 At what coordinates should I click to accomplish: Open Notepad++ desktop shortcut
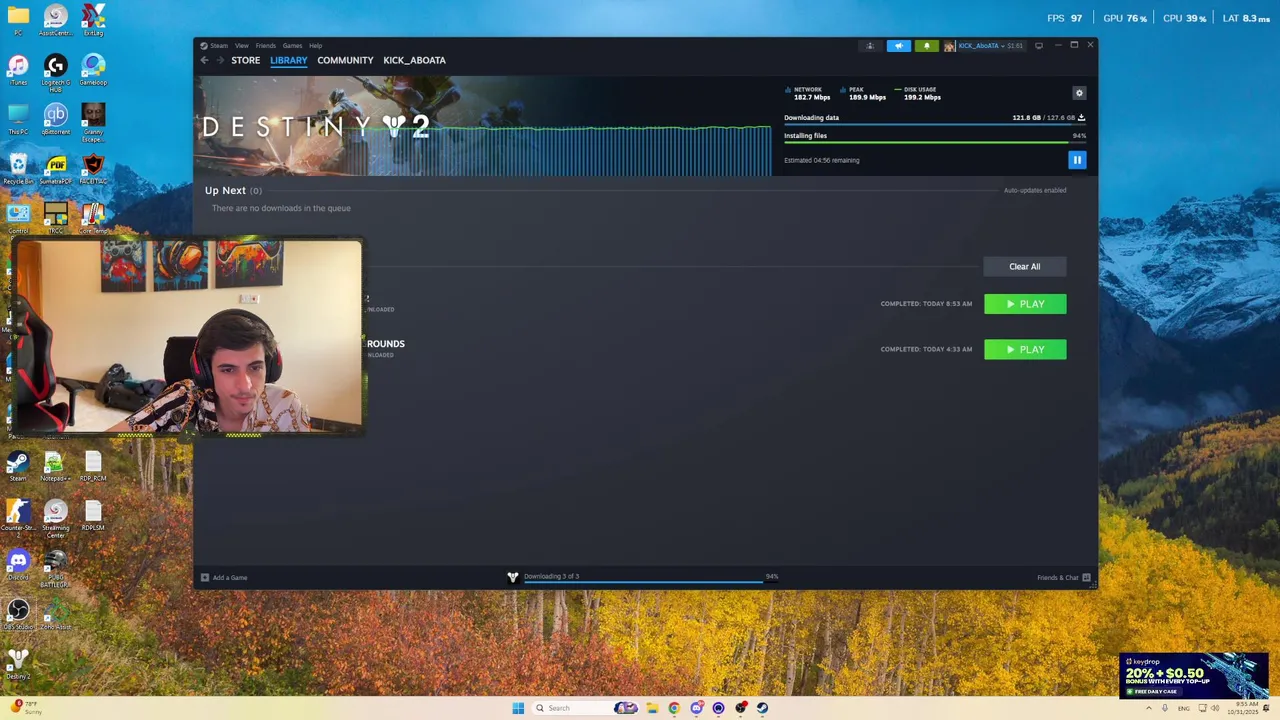[x=56, y=466]
